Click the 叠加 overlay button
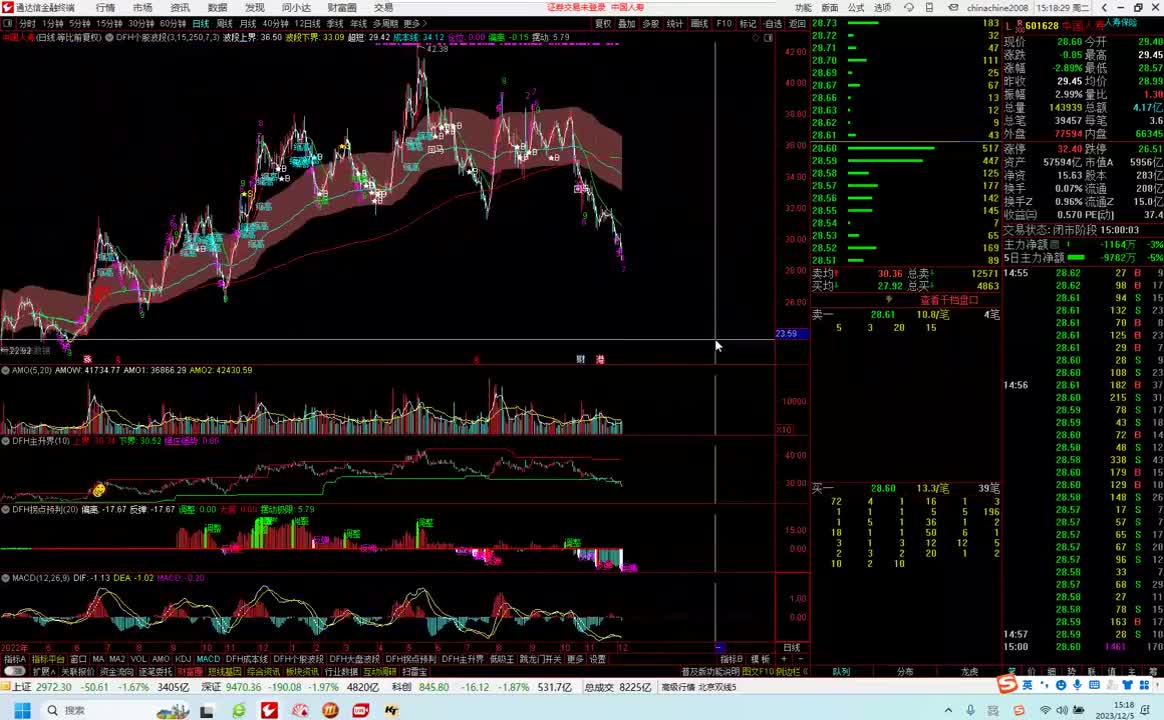 pos(627,24)
